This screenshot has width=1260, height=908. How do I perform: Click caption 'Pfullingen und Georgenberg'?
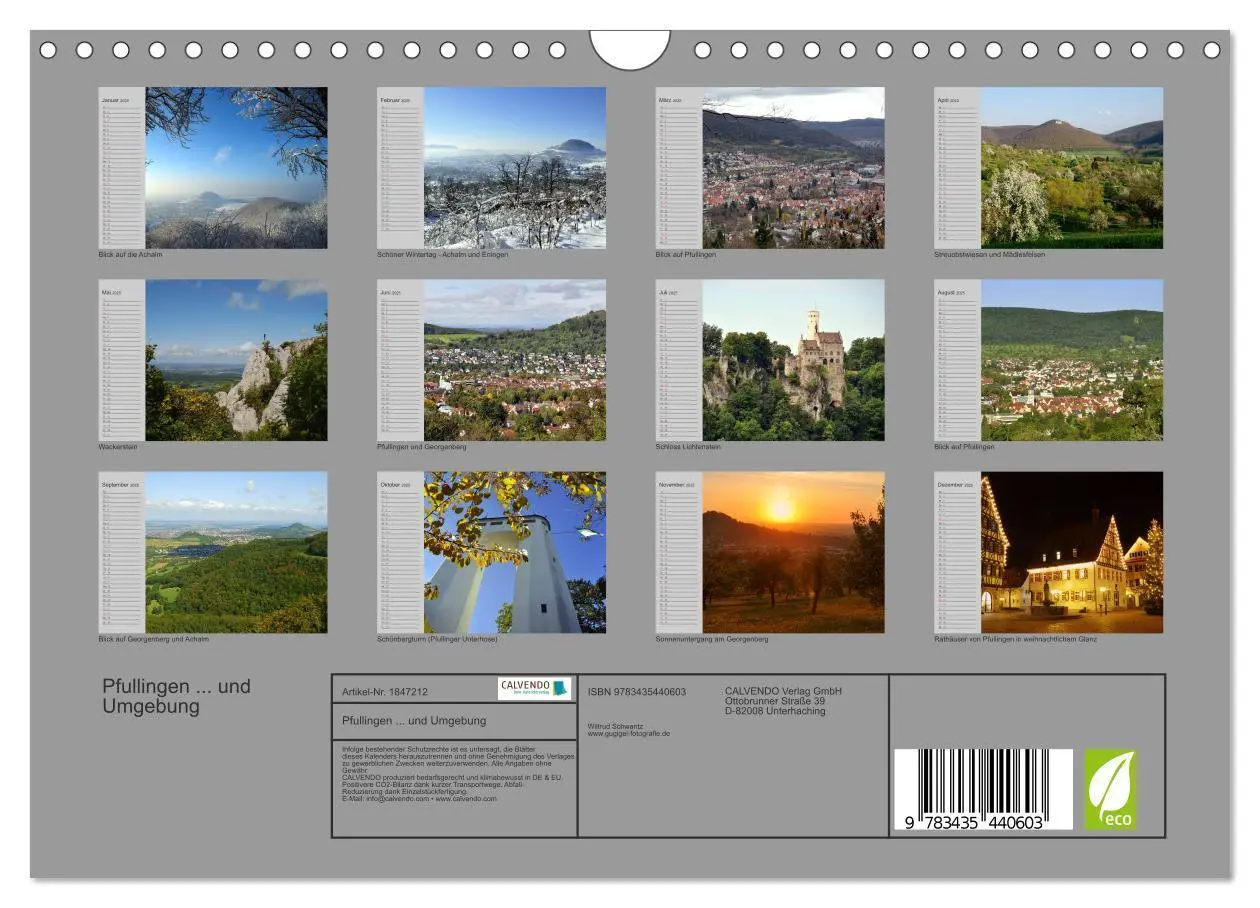coord(421,447)
